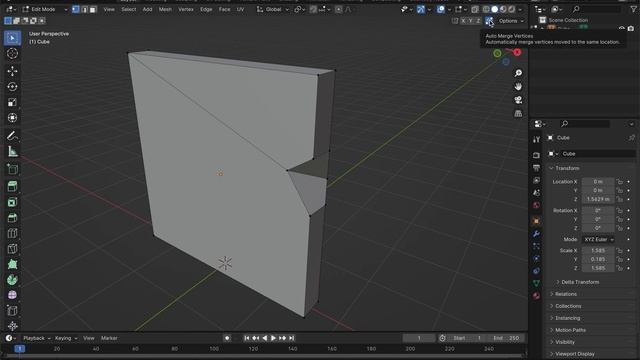Switch to solid viewport shading
This screenshot has width=640, height=360.
[494, 9]
